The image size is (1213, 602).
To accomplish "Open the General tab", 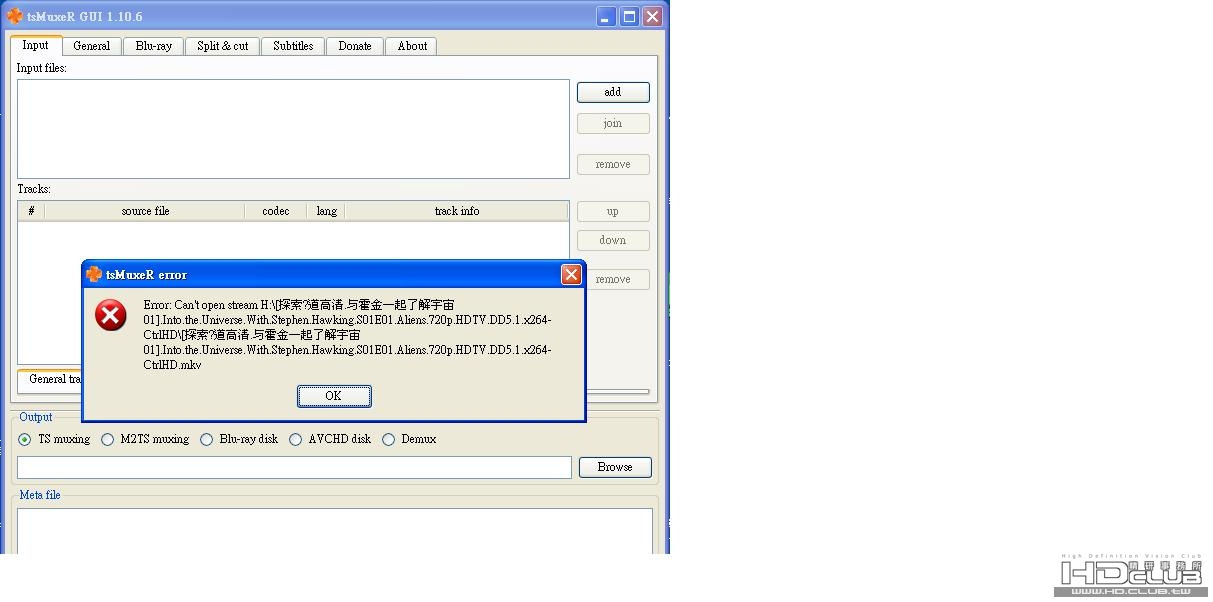I will [x=92, y=46].
